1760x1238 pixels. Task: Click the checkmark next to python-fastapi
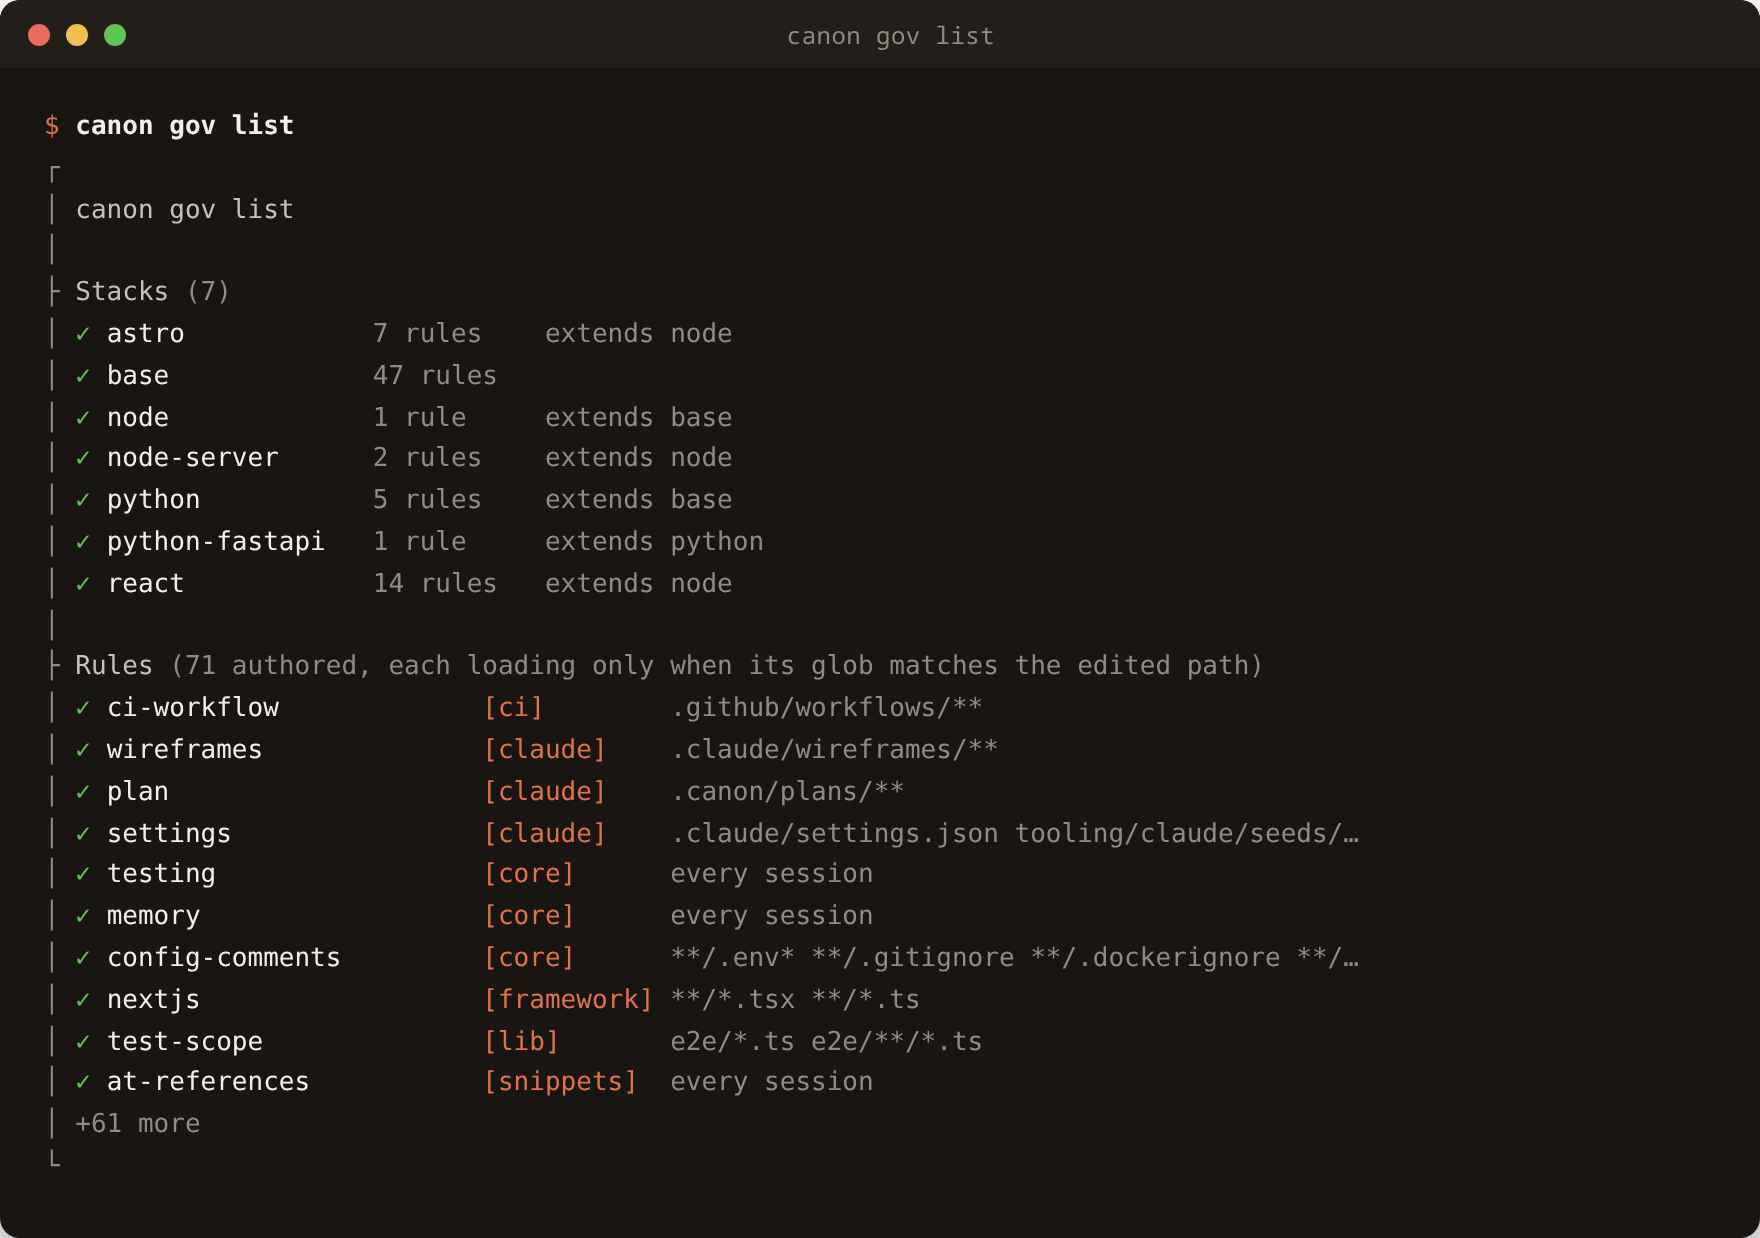(x=83, y=542)
